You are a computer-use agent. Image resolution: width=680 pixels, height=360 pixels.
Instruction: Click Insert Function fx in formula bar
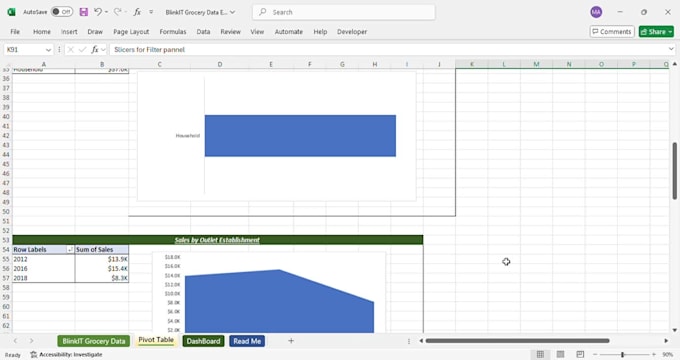(95, 50)
